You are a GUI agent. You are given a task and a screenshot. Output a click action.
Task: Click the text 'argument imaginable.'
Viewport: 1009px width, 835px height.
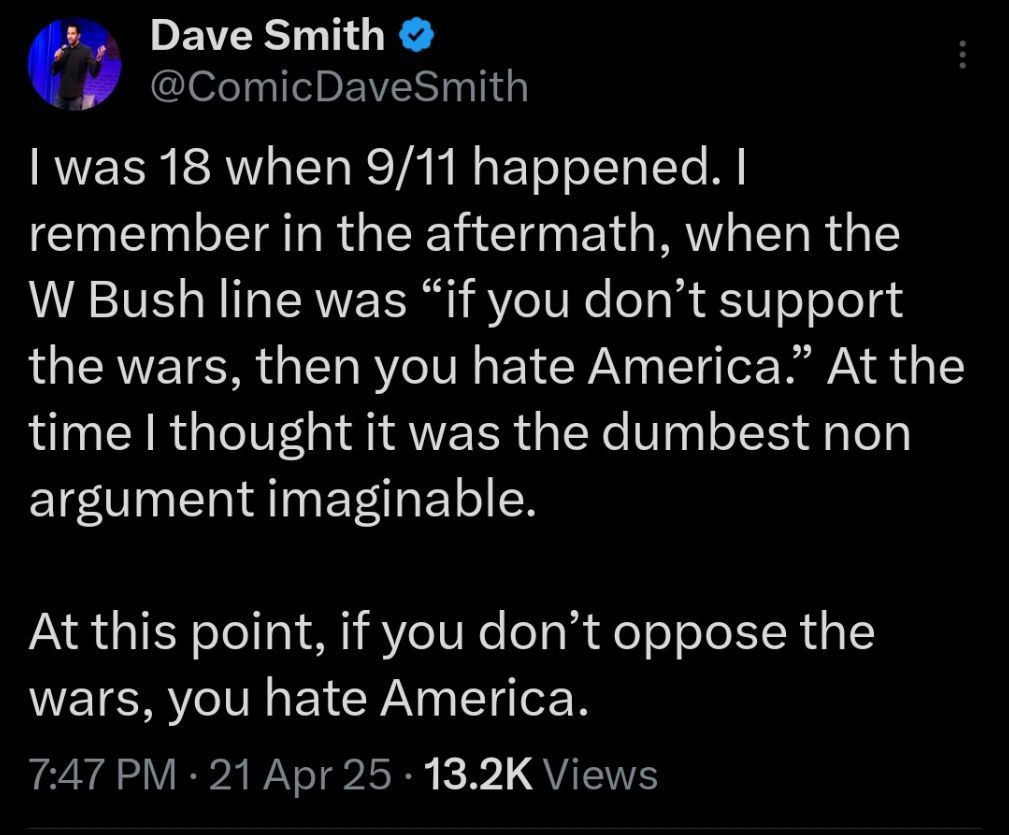(282, 500)
